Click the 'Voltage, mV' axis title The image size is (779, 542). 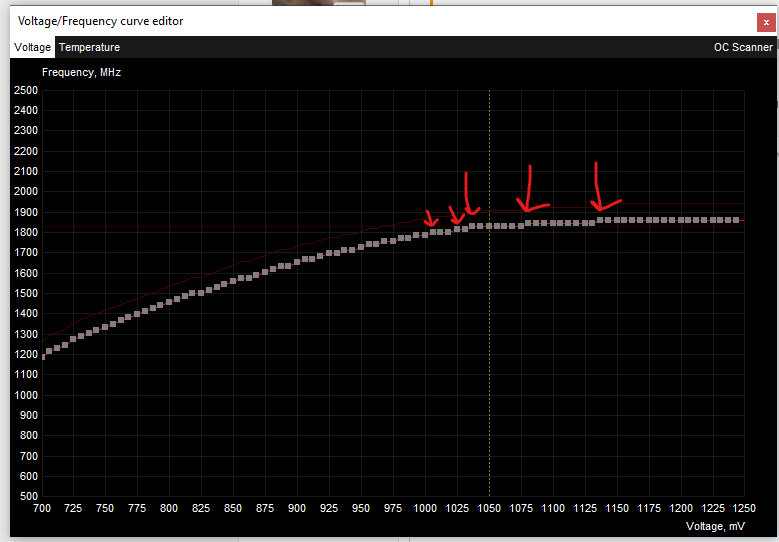(715, 526)
